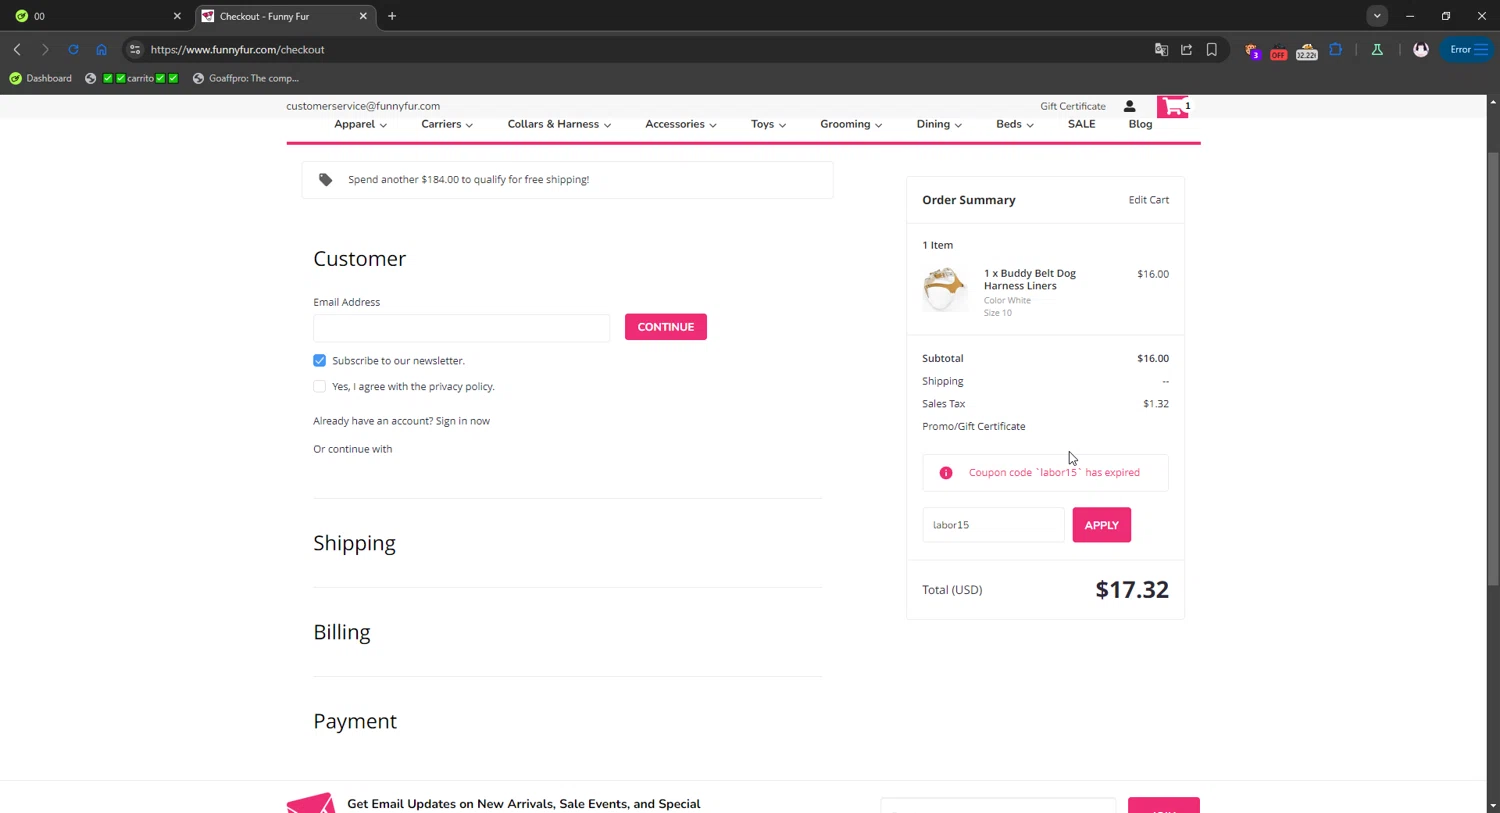The height and width of the screenshot is (813, 1500).
Task: Expand the Carriers menu
Action: (447, 124)
